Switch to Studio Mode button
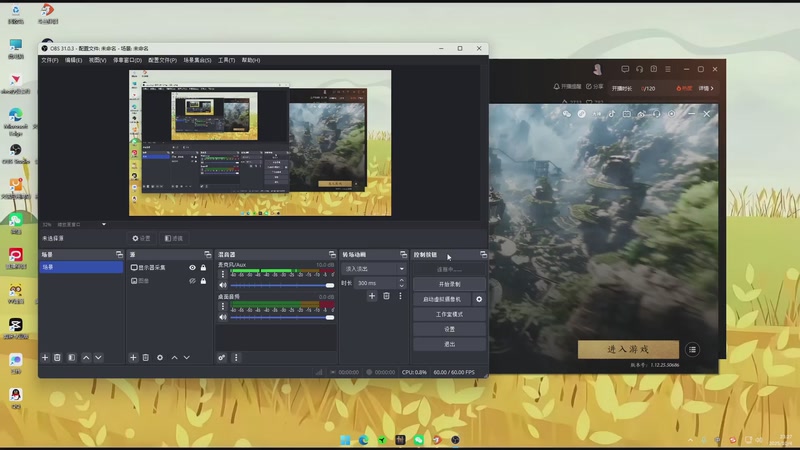 tap(449, 314)
